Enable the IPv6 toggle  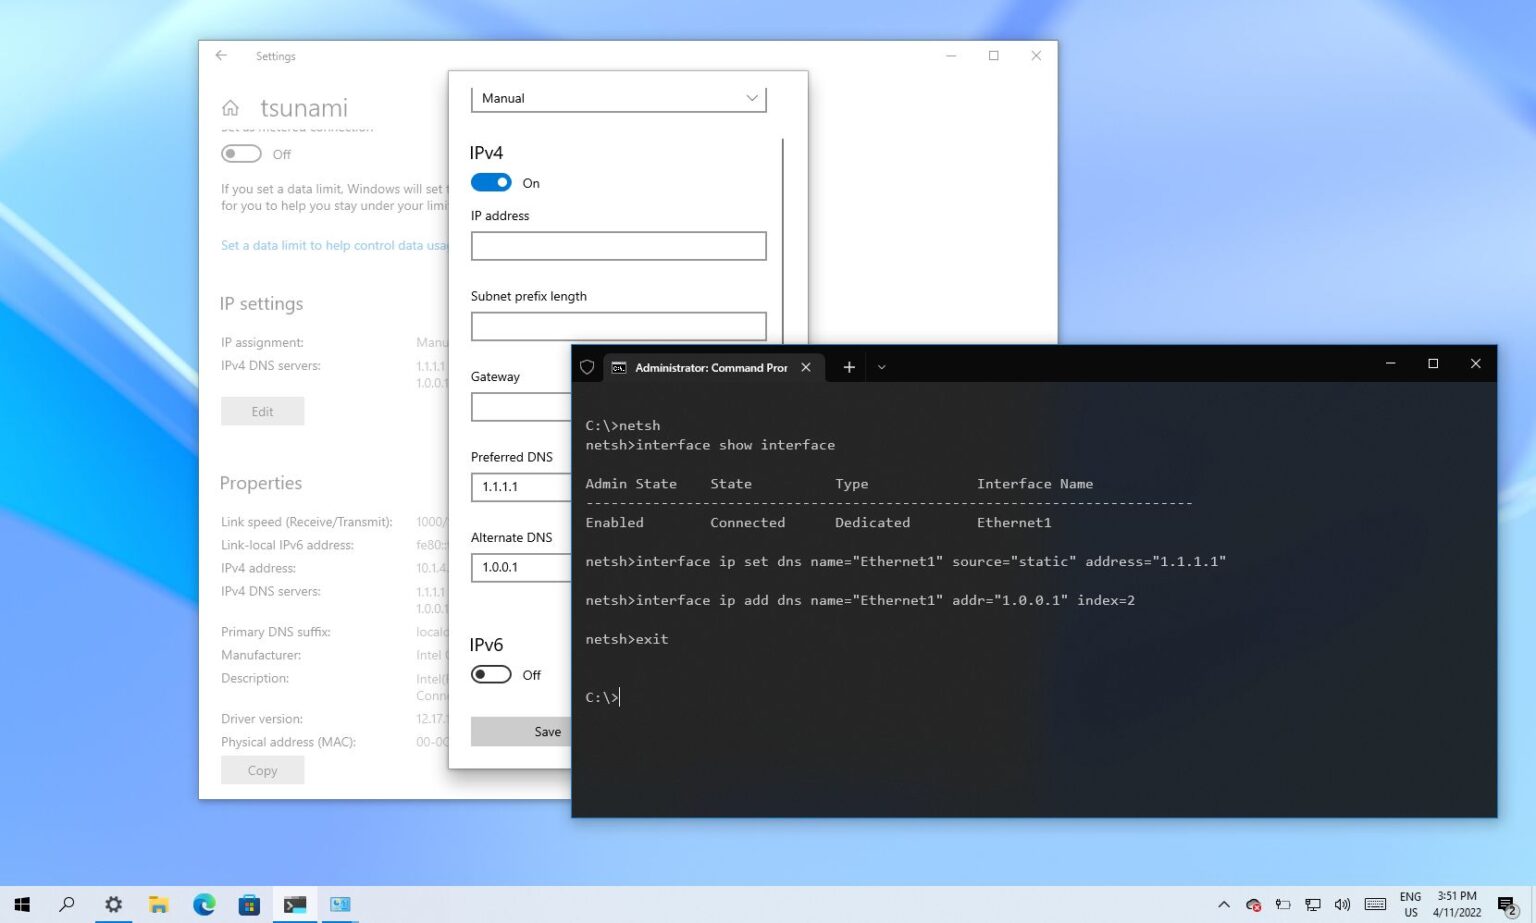(x=491, y=674)
